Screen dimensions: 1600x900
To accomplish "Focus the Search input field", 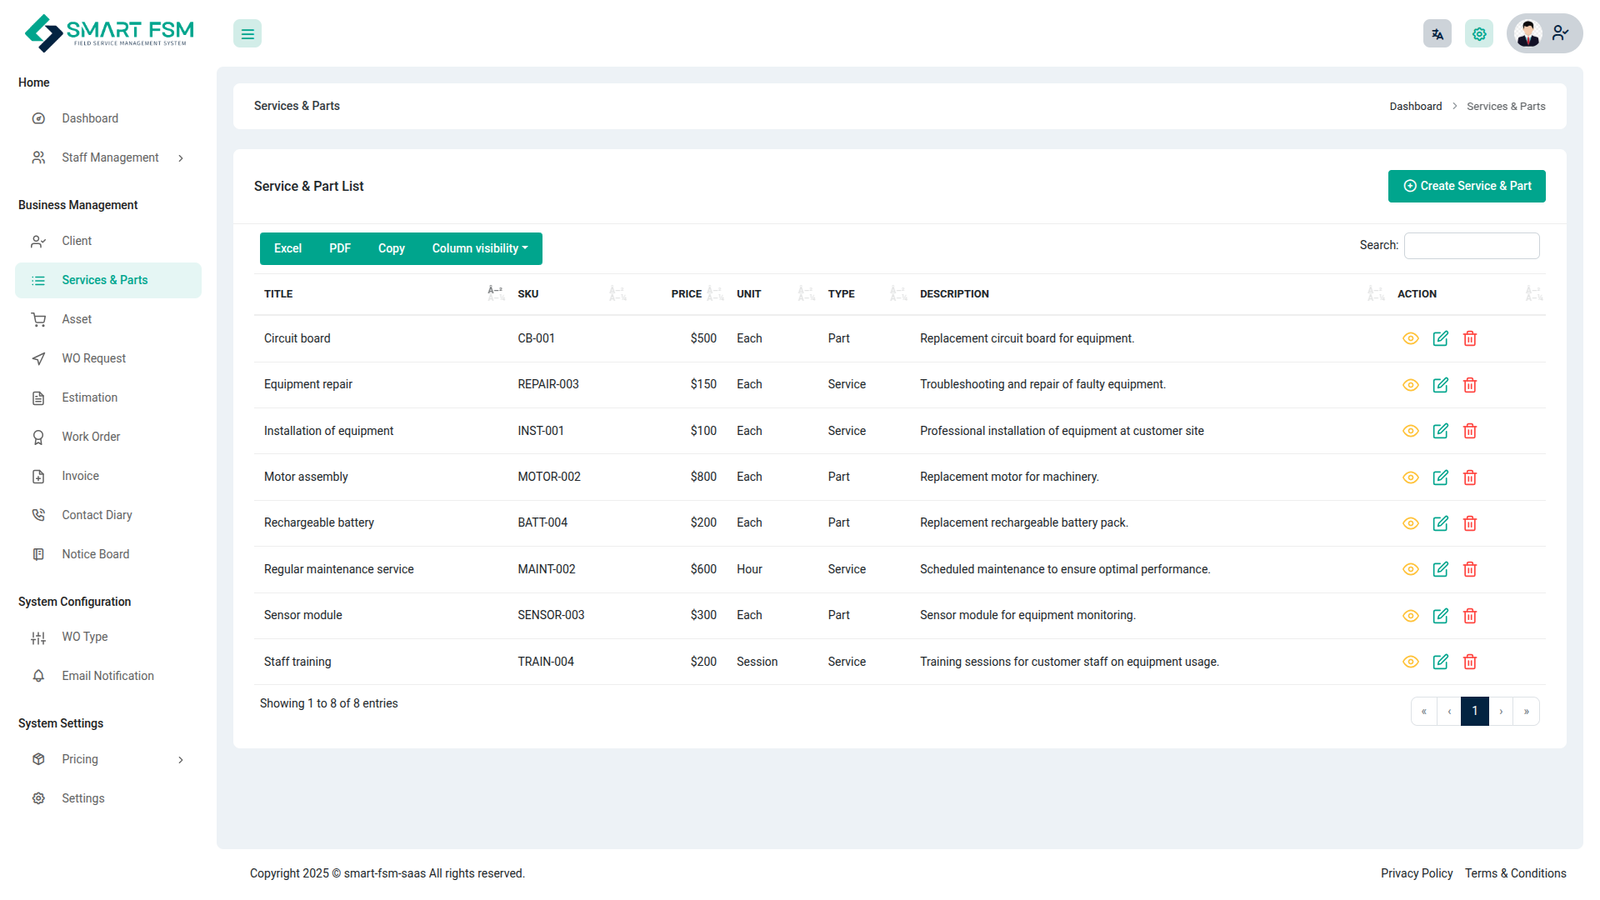I will pos(1471,246).
